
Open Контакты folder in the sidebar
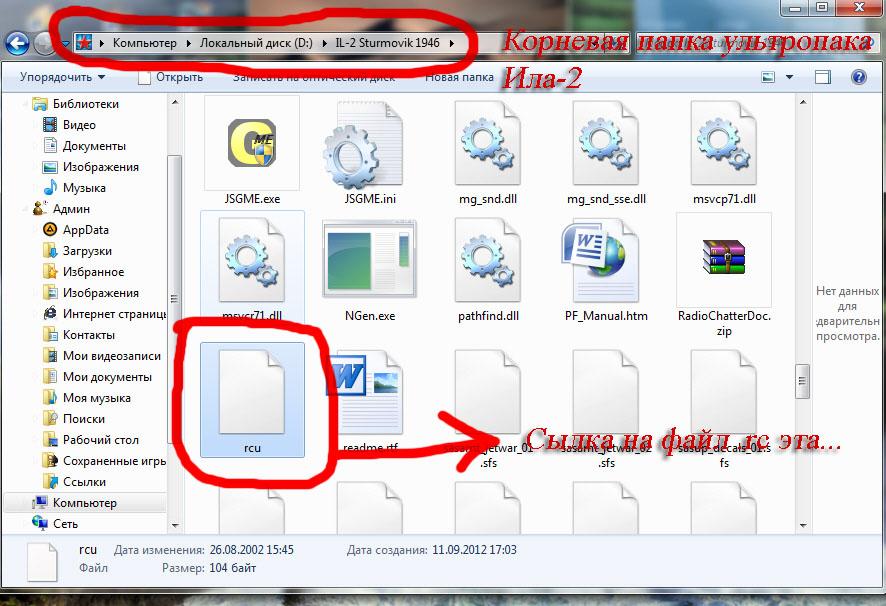coord(79,335)
